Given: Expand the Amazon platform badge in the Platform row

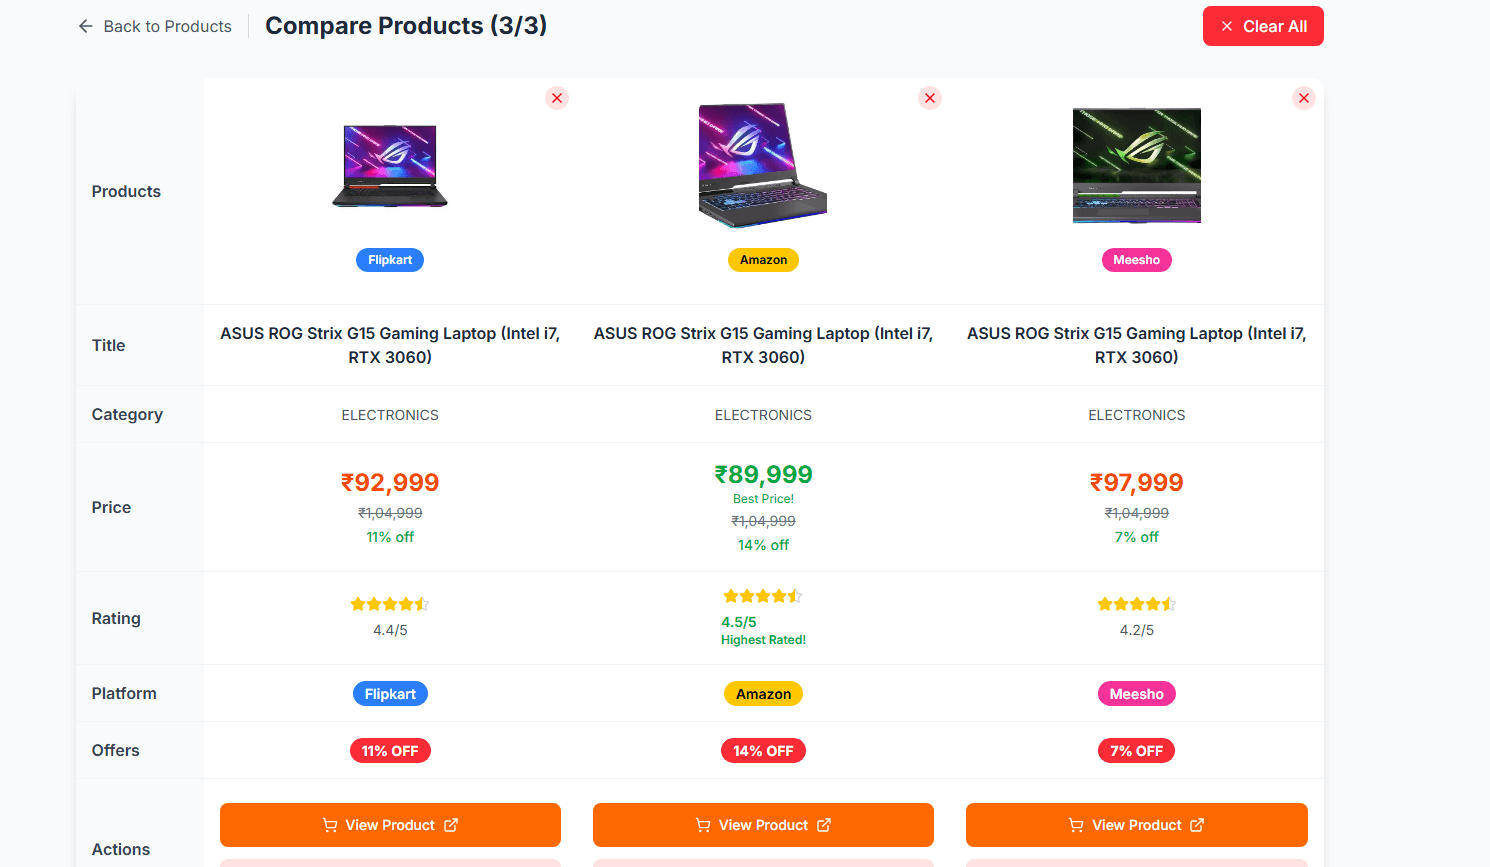Looking at the screenshot, I should (763, 693).
